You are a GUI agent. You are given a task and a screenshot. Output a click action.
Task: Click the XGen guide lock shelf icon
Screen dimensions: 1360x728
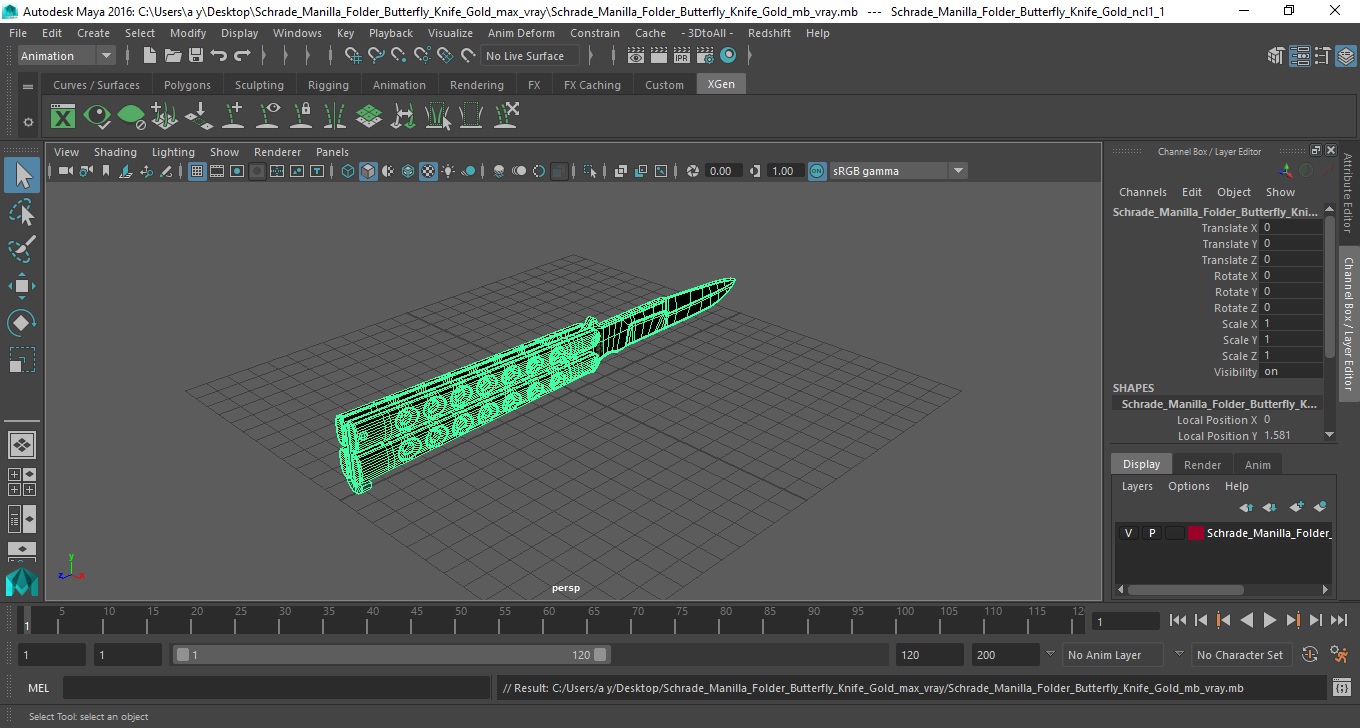[x=301, y=117]
